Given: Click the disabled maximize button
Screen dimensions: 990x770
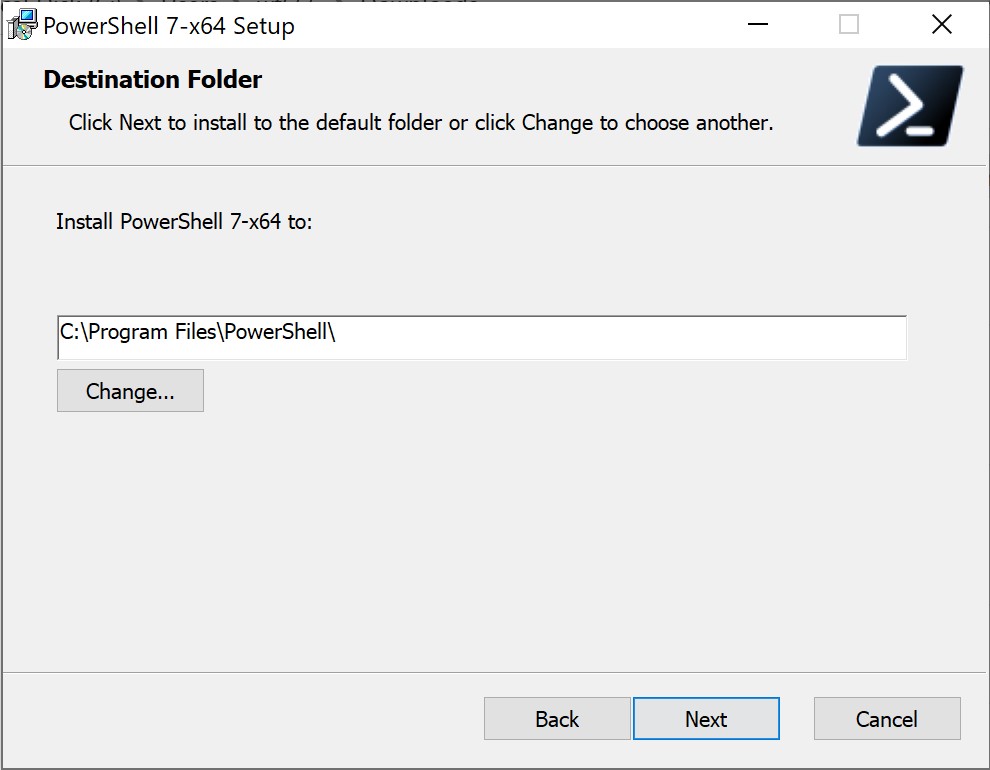Looking at the screenshot, I should (848, 25).
